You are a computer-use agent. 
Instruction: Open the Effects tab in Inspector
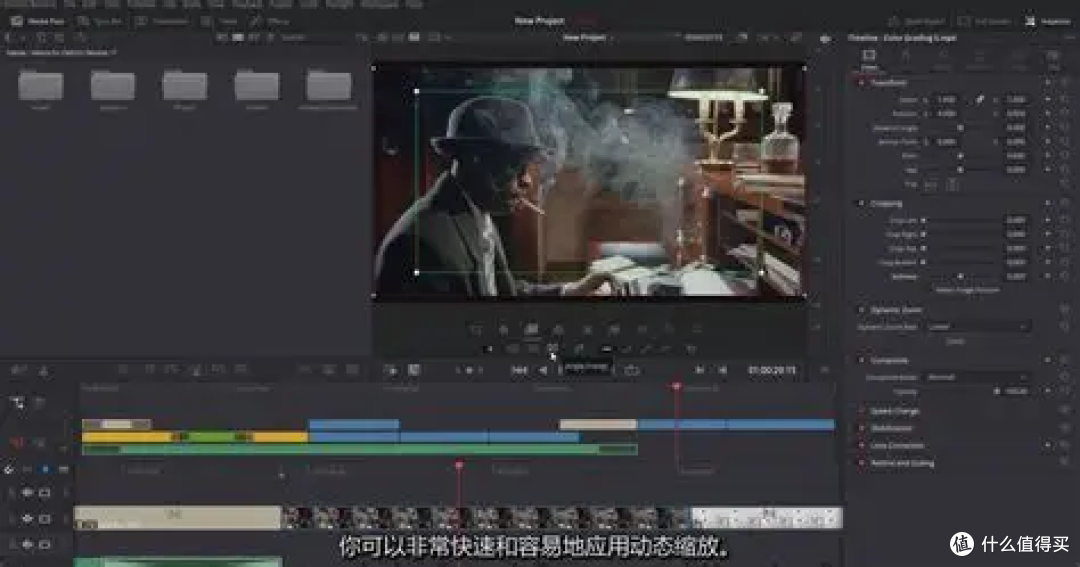[x=942, y=59]
